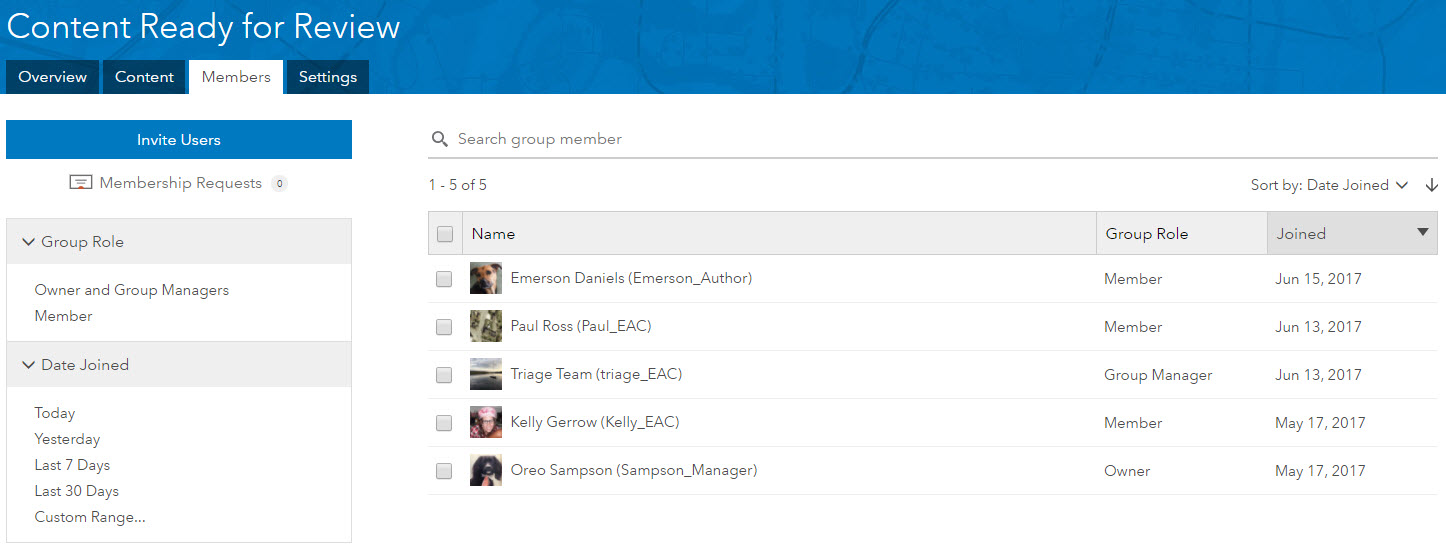Click Paul Ross's avatar image
The height and width of the screenshot is (559, 1446).
tap(486, 327)
